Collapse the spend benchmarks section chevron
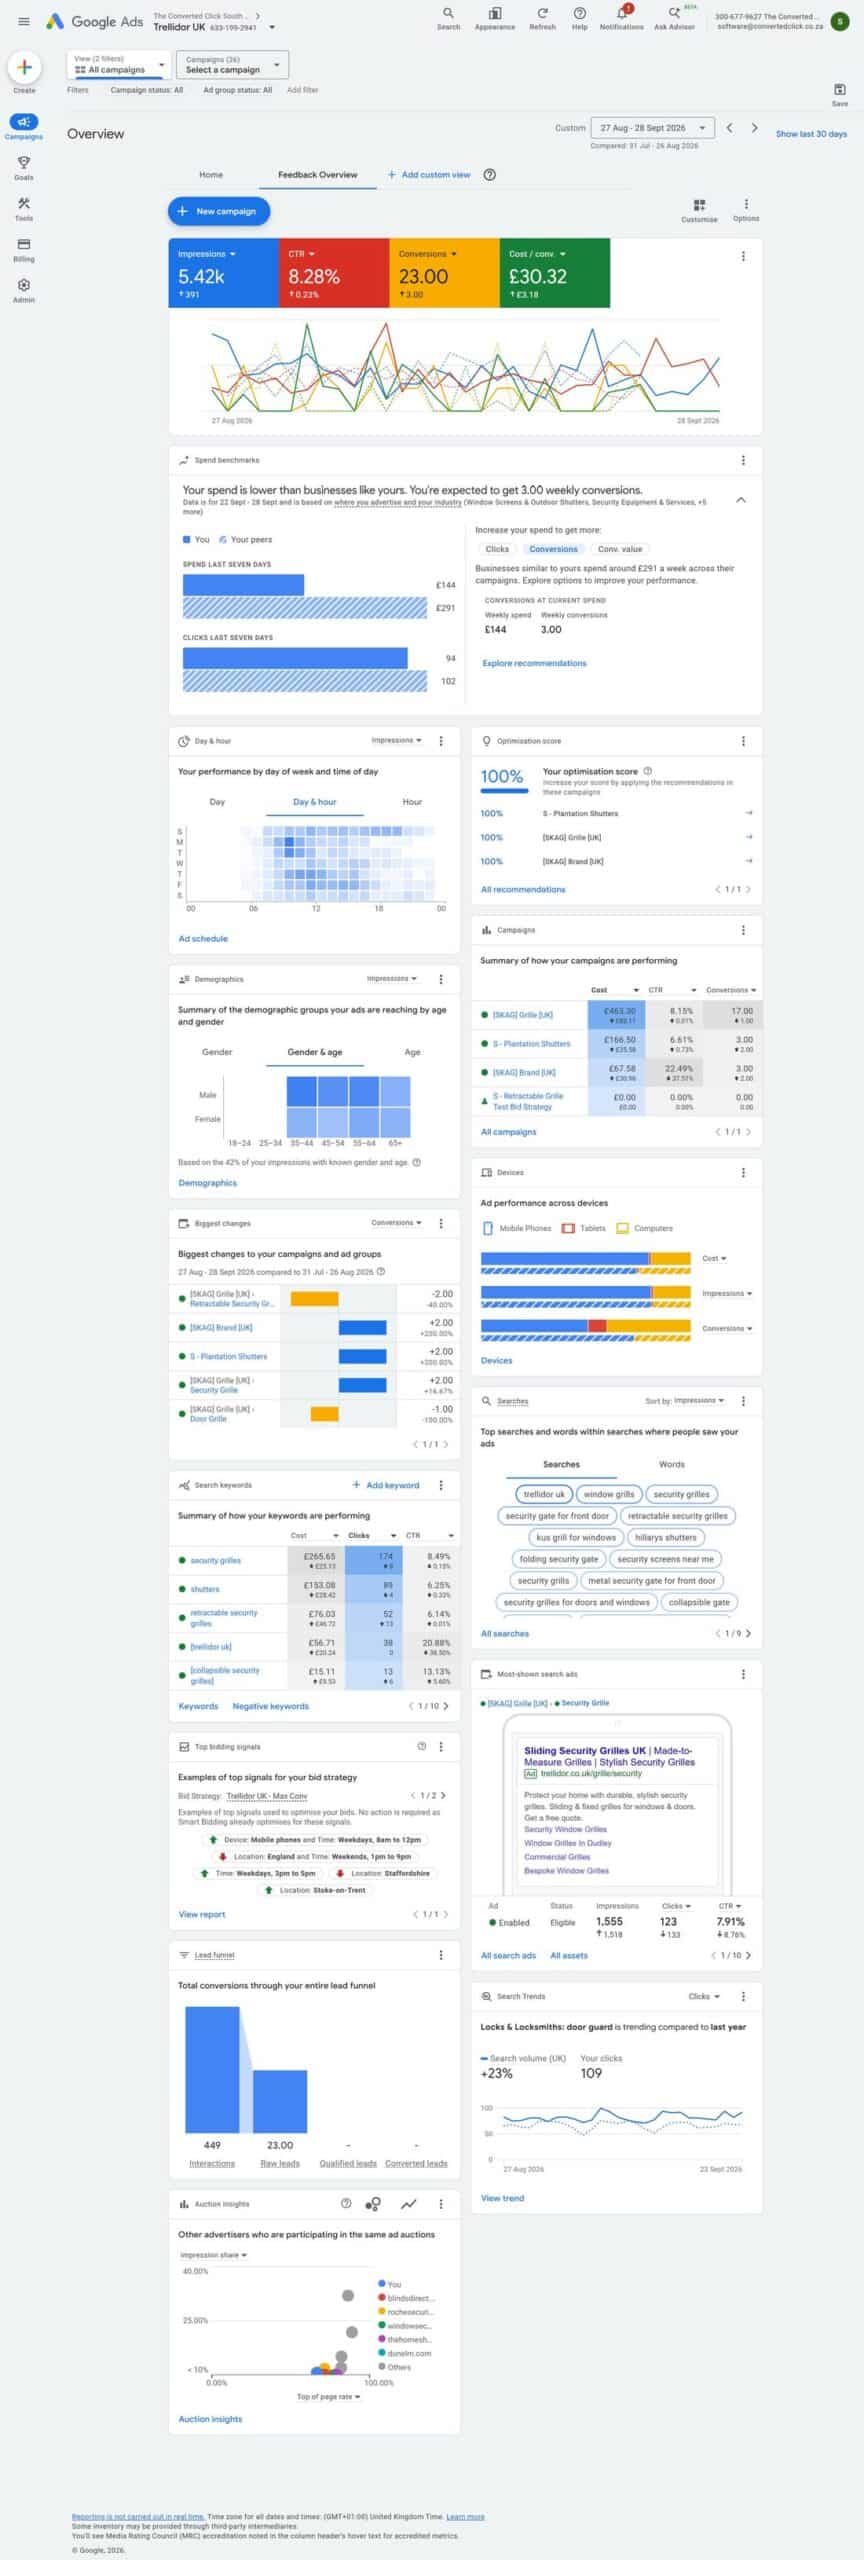The image size is (864, 2560). click(741, 500)
